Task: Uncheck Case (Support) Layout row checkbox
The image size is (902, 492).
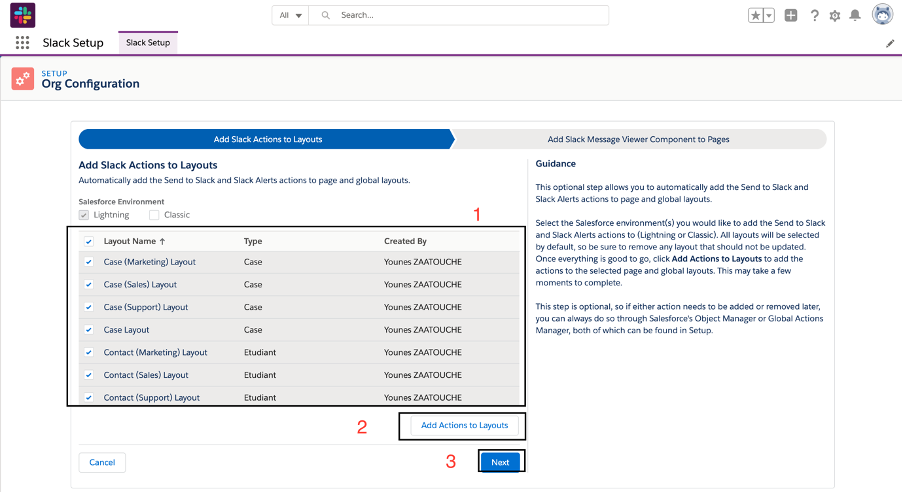Action: [x=89, y=307]
